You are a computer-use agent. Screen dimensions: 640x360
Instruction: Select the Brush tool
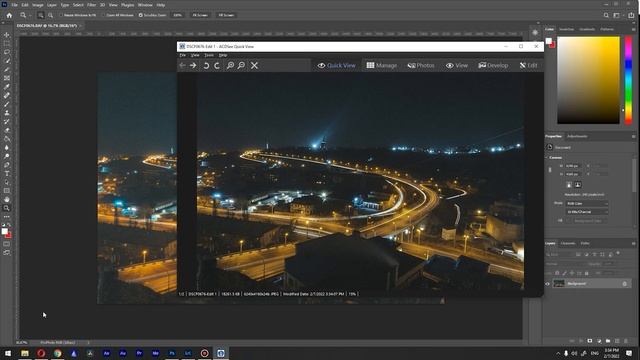[x=7, y=104]
